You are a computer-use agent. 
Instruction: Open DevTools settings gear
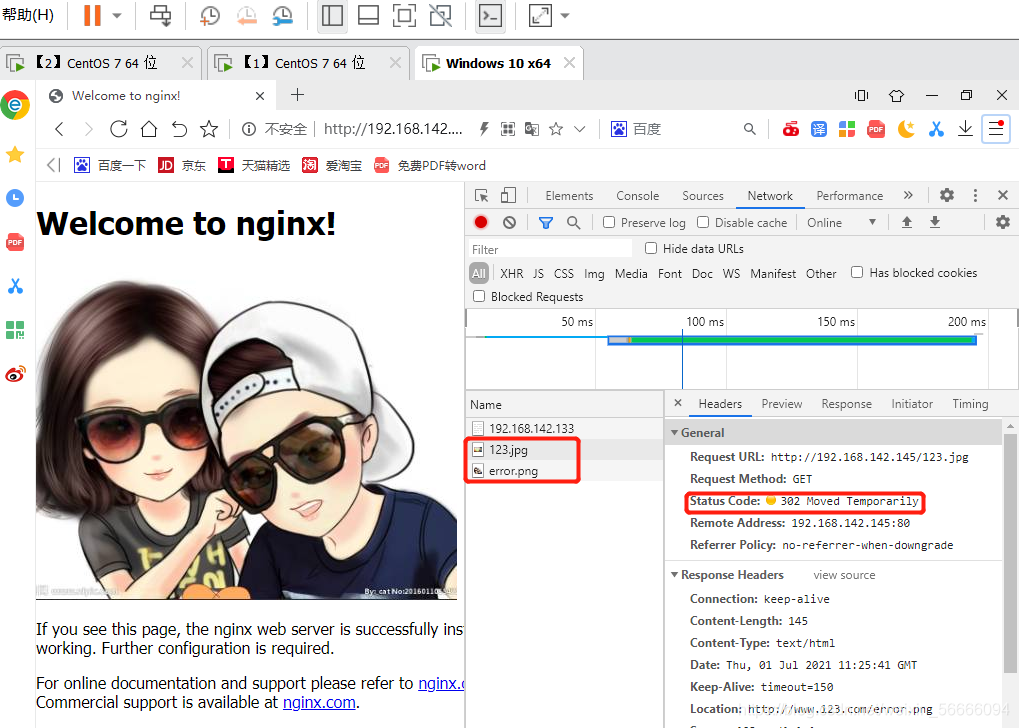click(x=947, y=195)
